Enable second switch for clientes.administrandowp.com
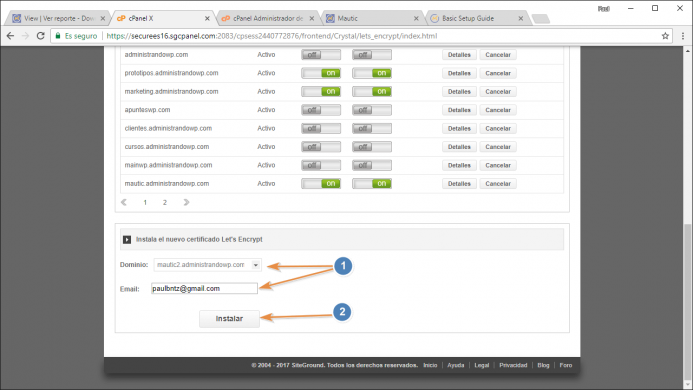The image size is (693, 390). pos(372,128)
